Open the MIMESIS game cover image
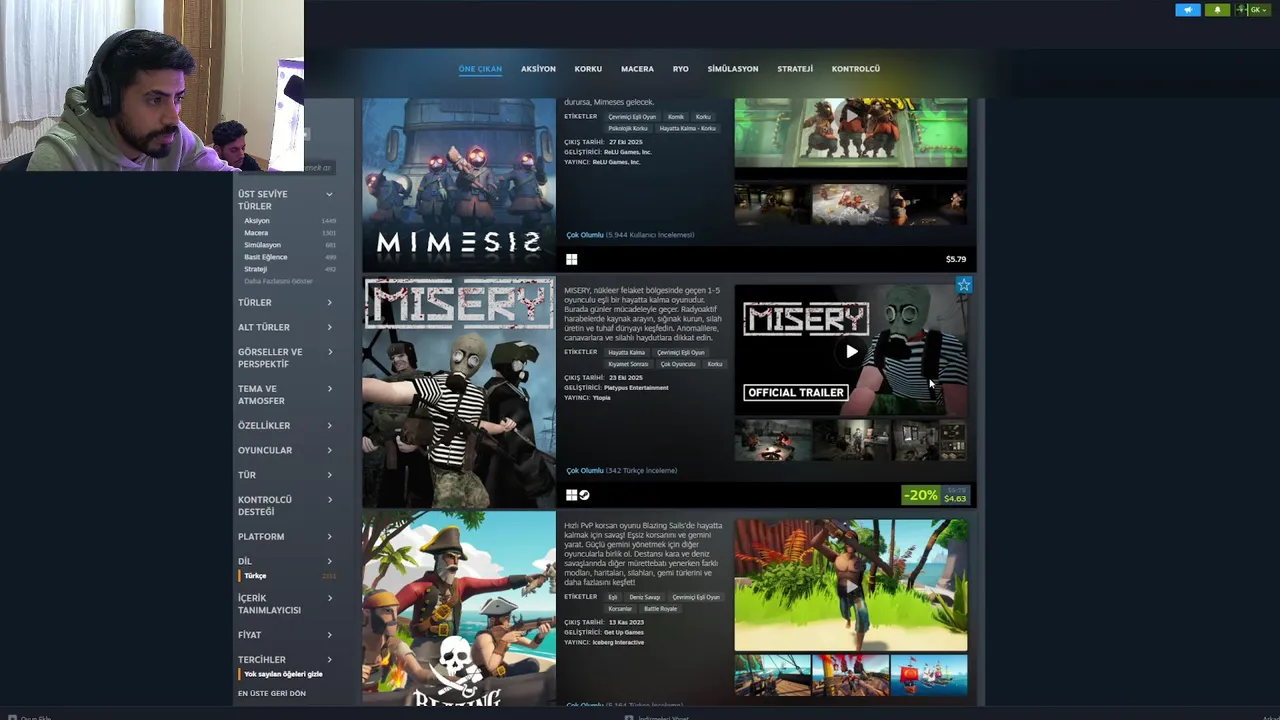Image resolution: width=1280 pixels, height=720 pixels. pyautogui.click(x=459, y=185)
